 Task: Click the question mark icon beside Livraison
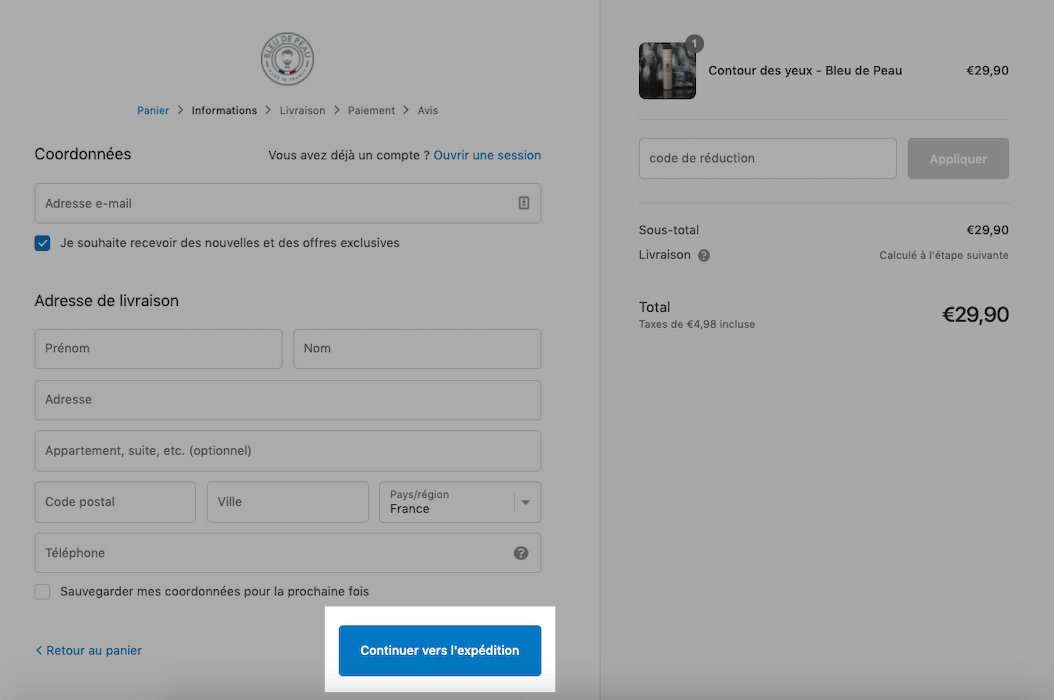[x=704, y=256]
